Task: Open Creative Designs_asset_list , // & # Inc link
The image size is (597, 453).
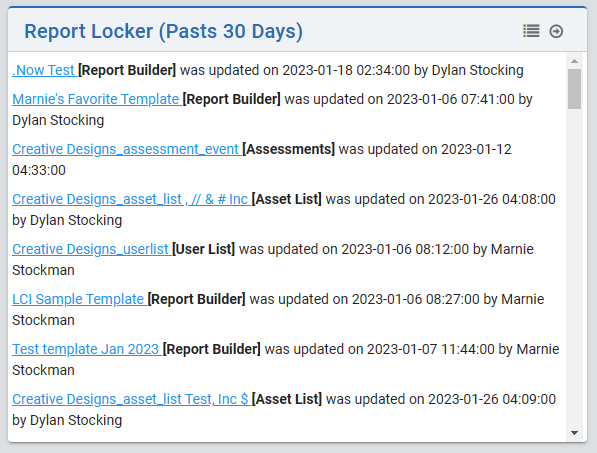Action: tap(131, 199)
